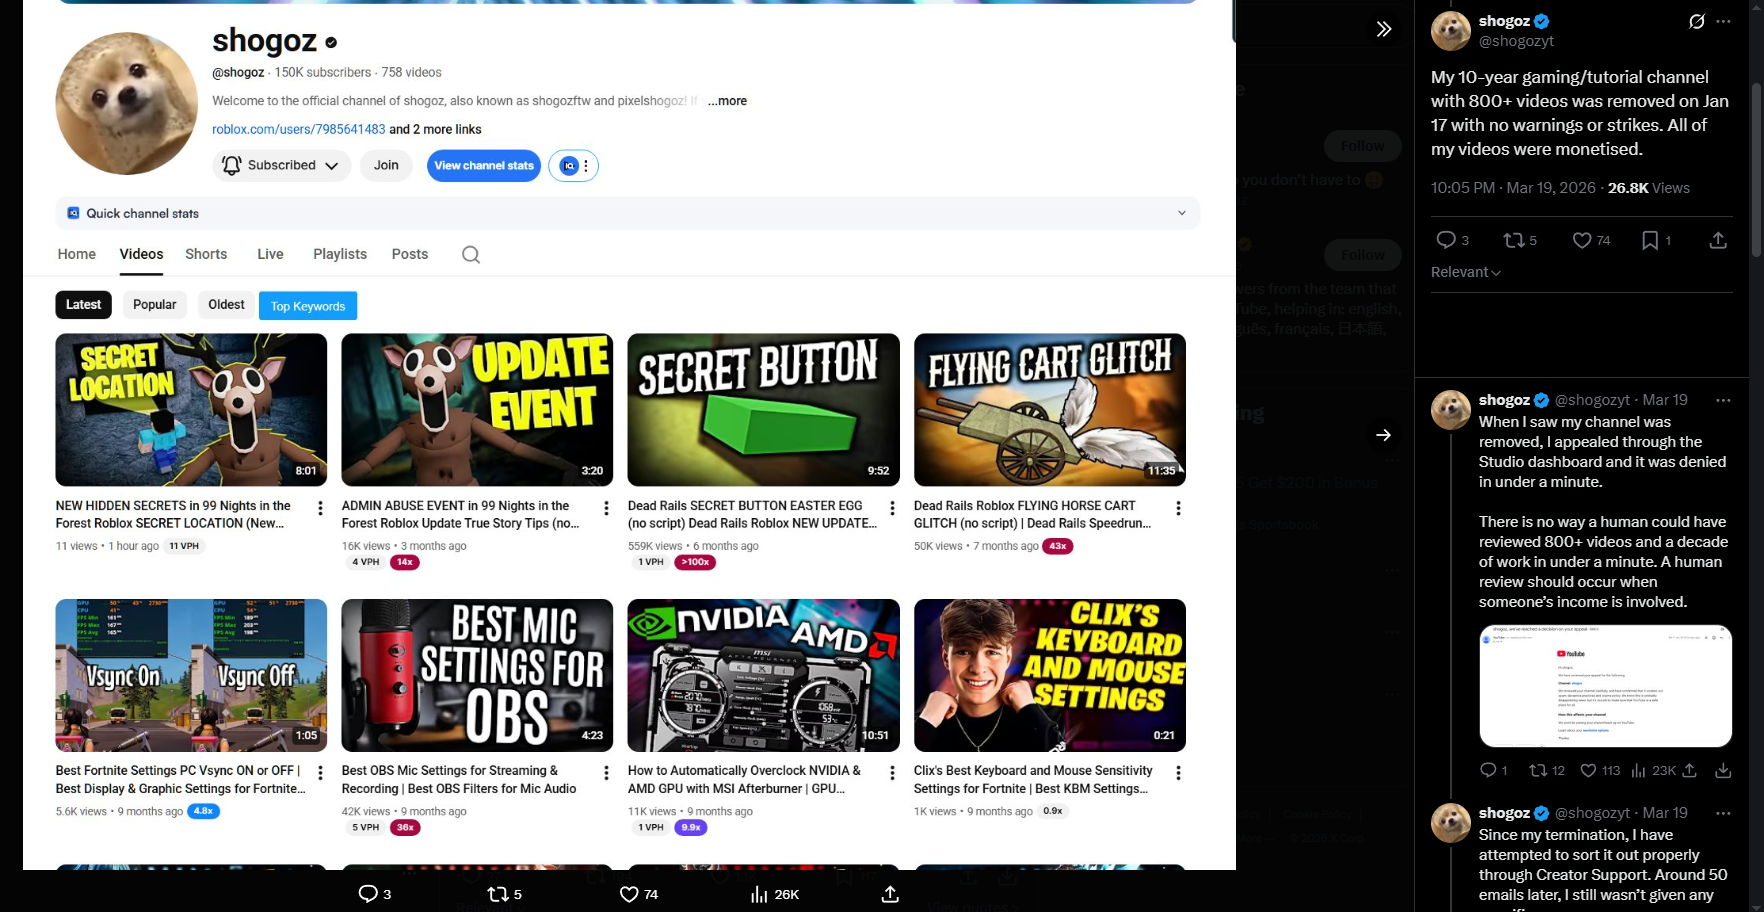Image resolution: width=1764 pixels, height=912 pixels.
Task: Like the post using the heart under the image
Action: pos(629,894)
